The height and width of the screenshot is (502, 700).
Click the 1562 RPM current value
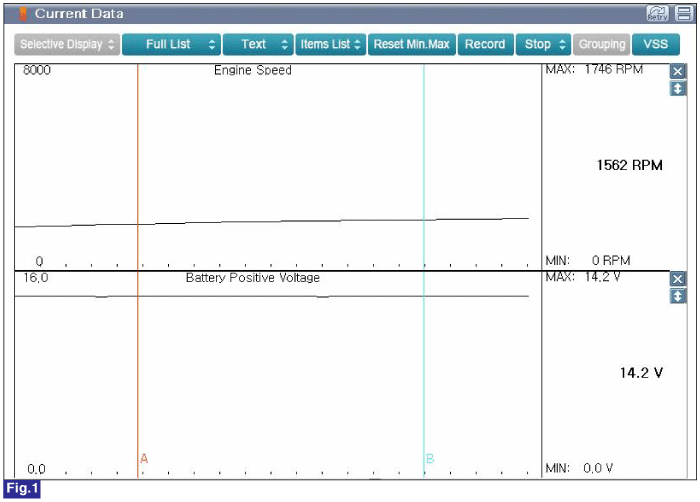coord(629,165)
